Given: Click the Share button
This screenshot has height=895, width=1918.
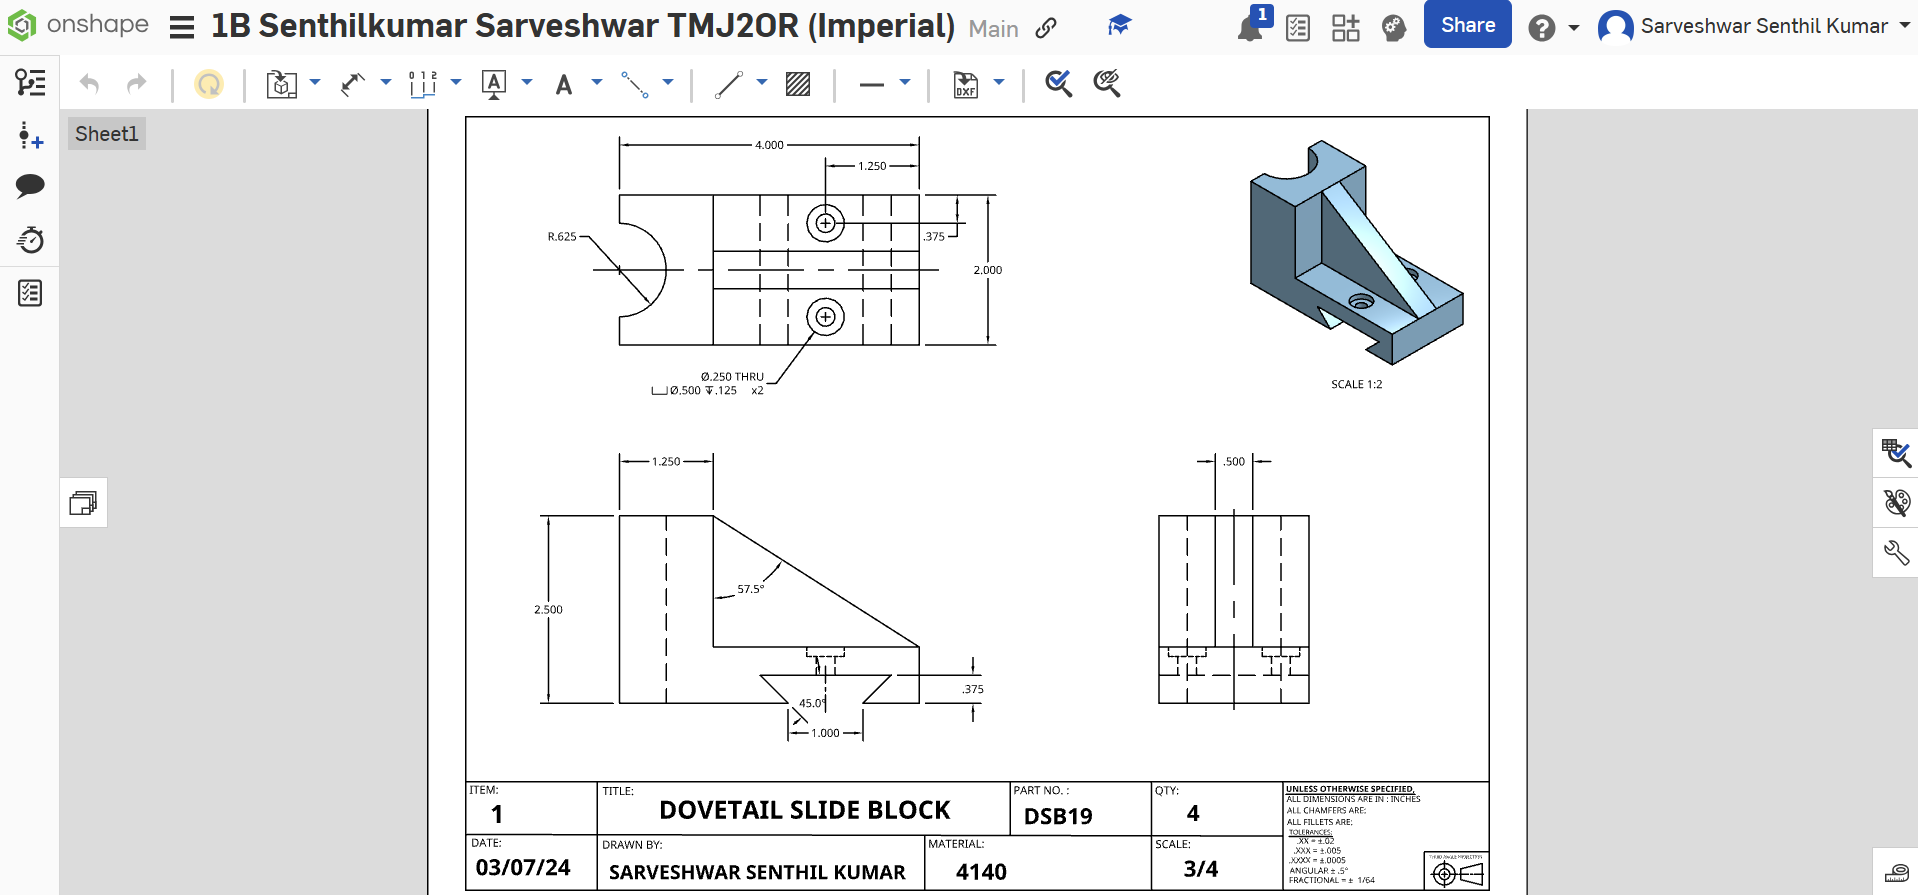Looking at the screenshot, I should tap(1467, 25).
